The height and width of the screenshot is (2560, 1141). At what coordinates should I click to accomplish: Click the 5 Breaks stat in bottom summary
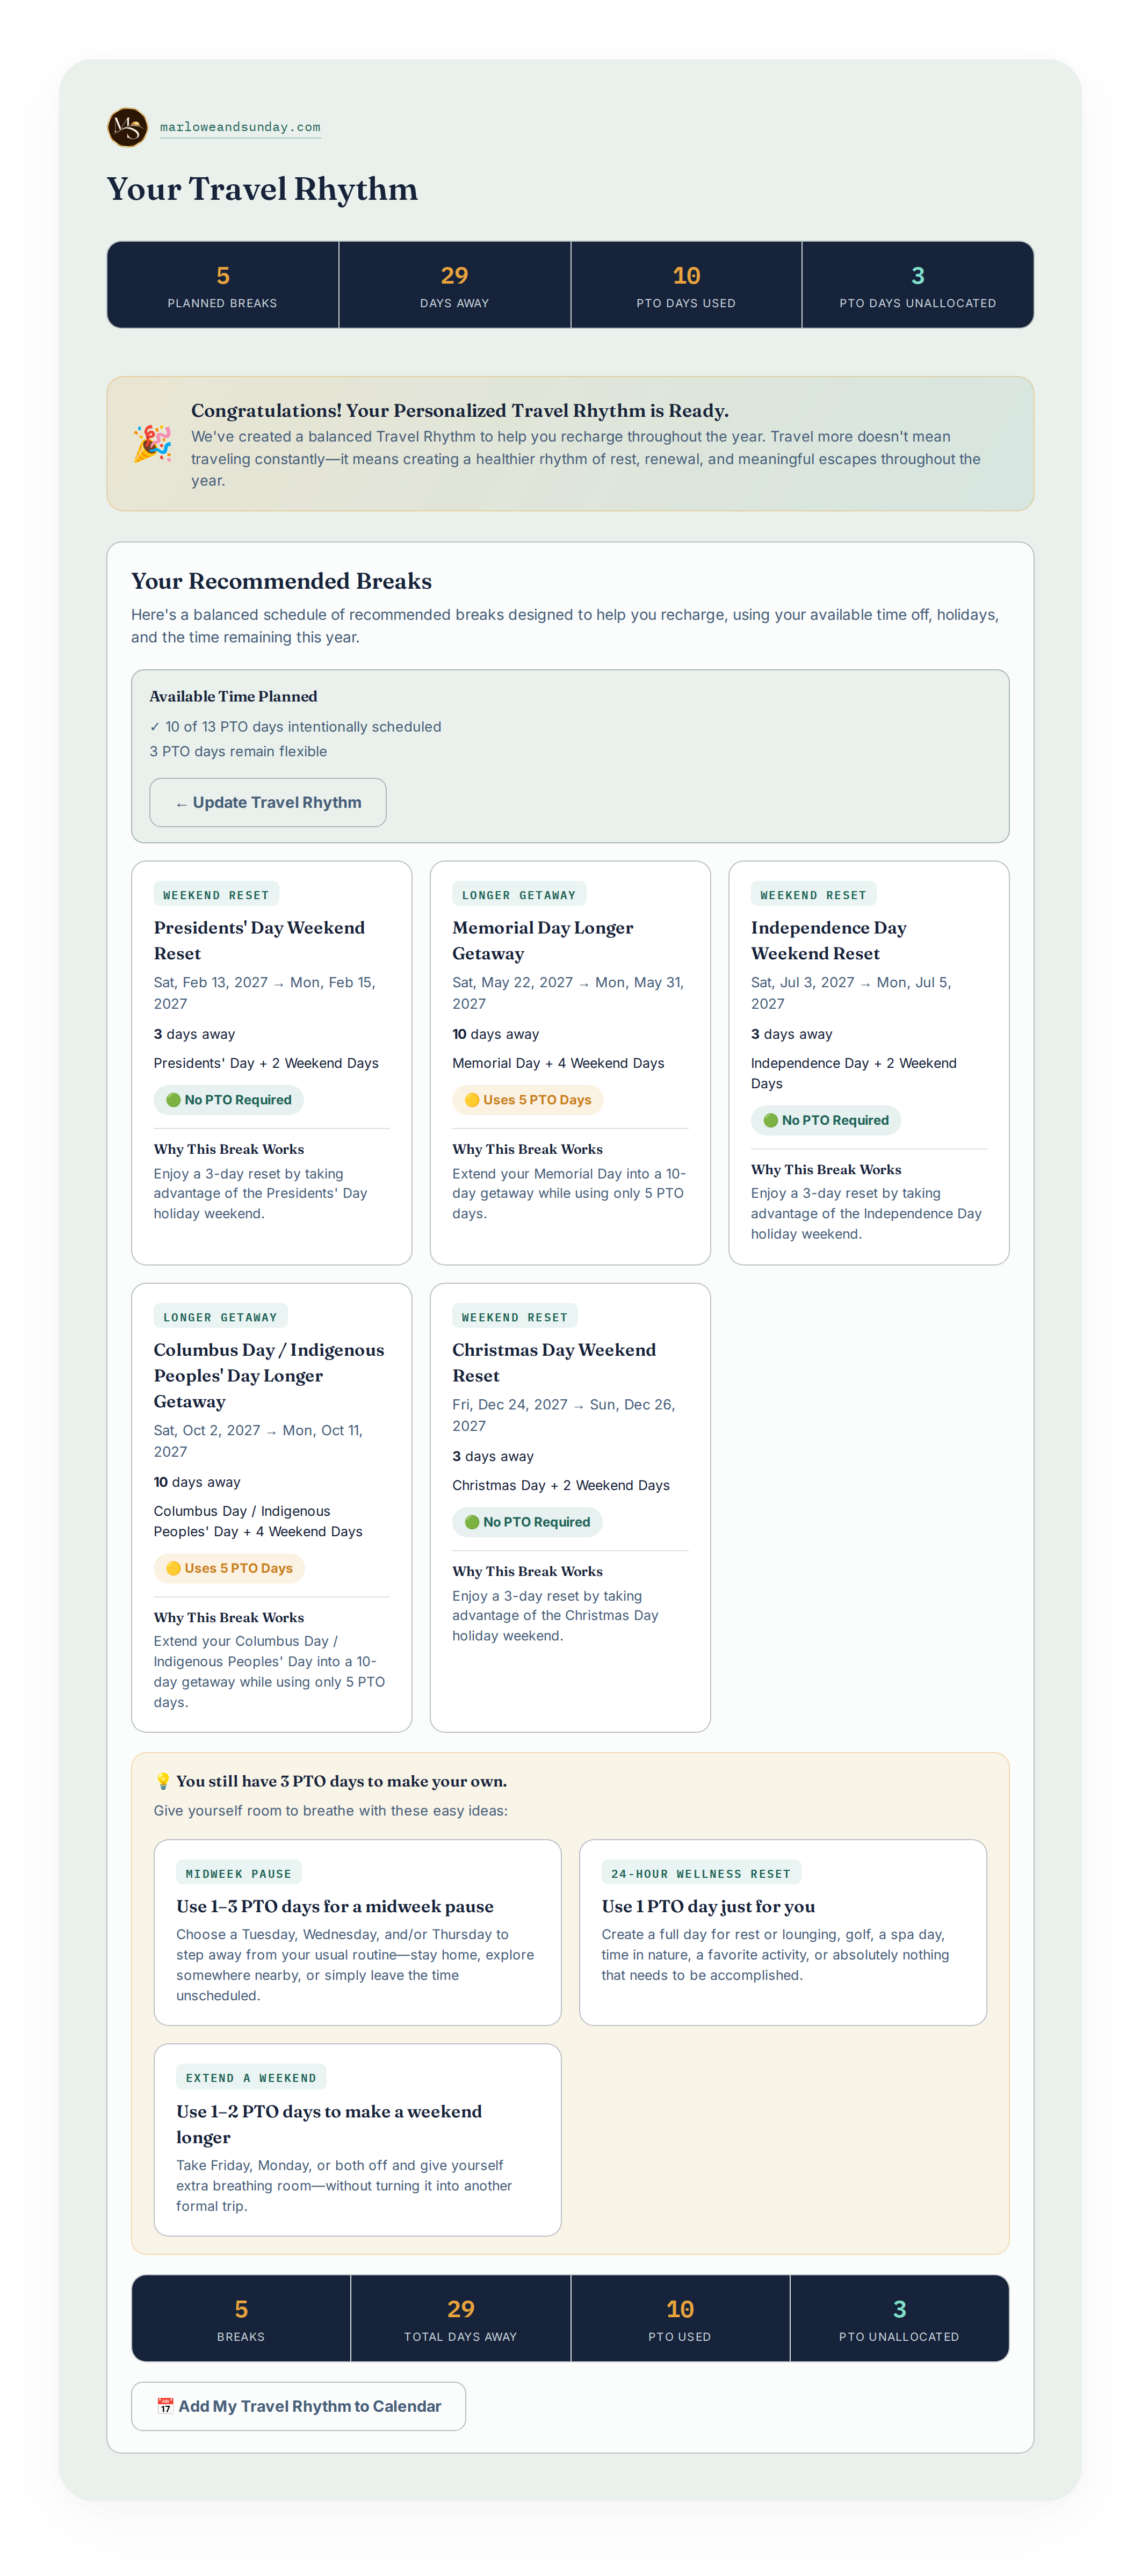point(241,2317)
